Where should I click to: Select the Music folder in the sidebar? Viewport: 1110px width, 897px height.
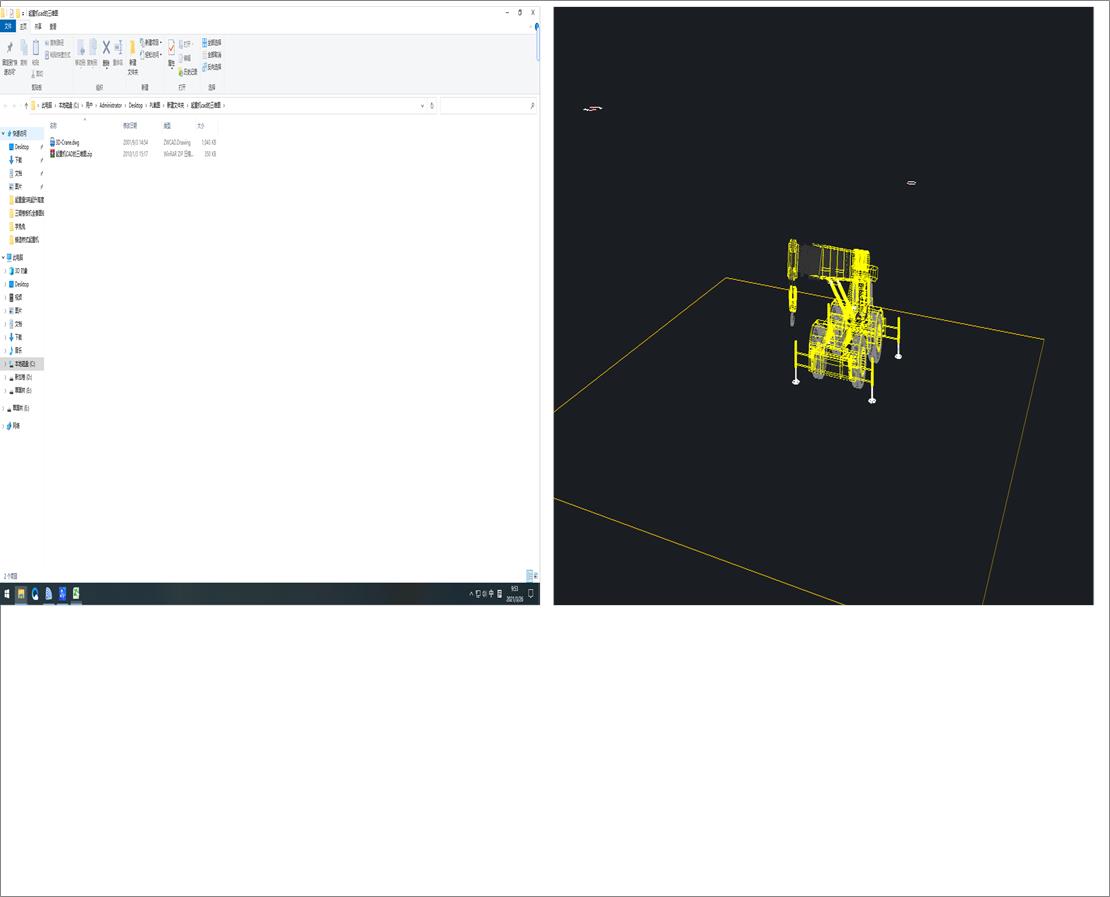tap(18, 350)
